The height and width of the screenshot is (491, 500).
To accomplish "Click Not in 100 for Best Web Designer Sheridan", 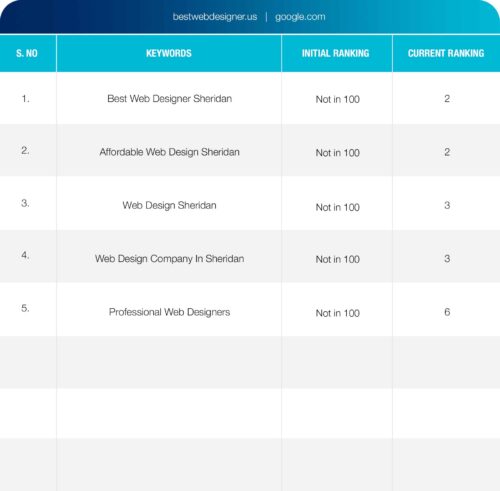I will 337,99.
